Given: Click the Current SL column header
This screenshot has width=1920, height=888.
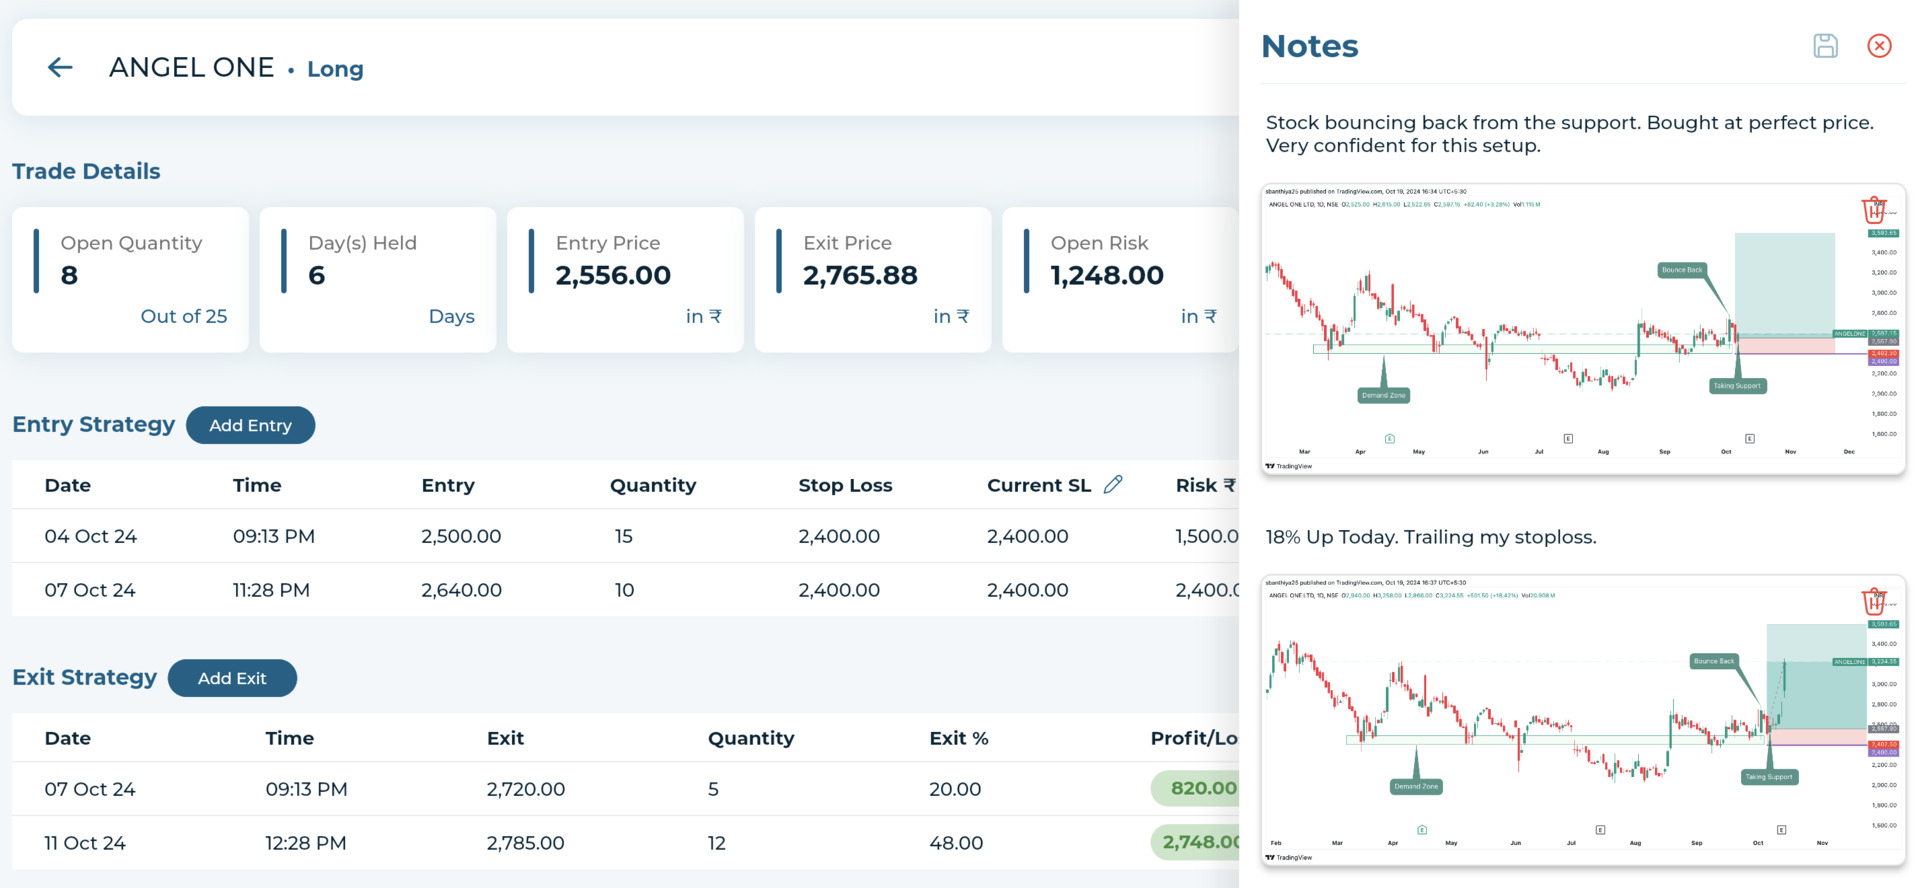Looking at the screenshot, I should (x=1039, y=485).
